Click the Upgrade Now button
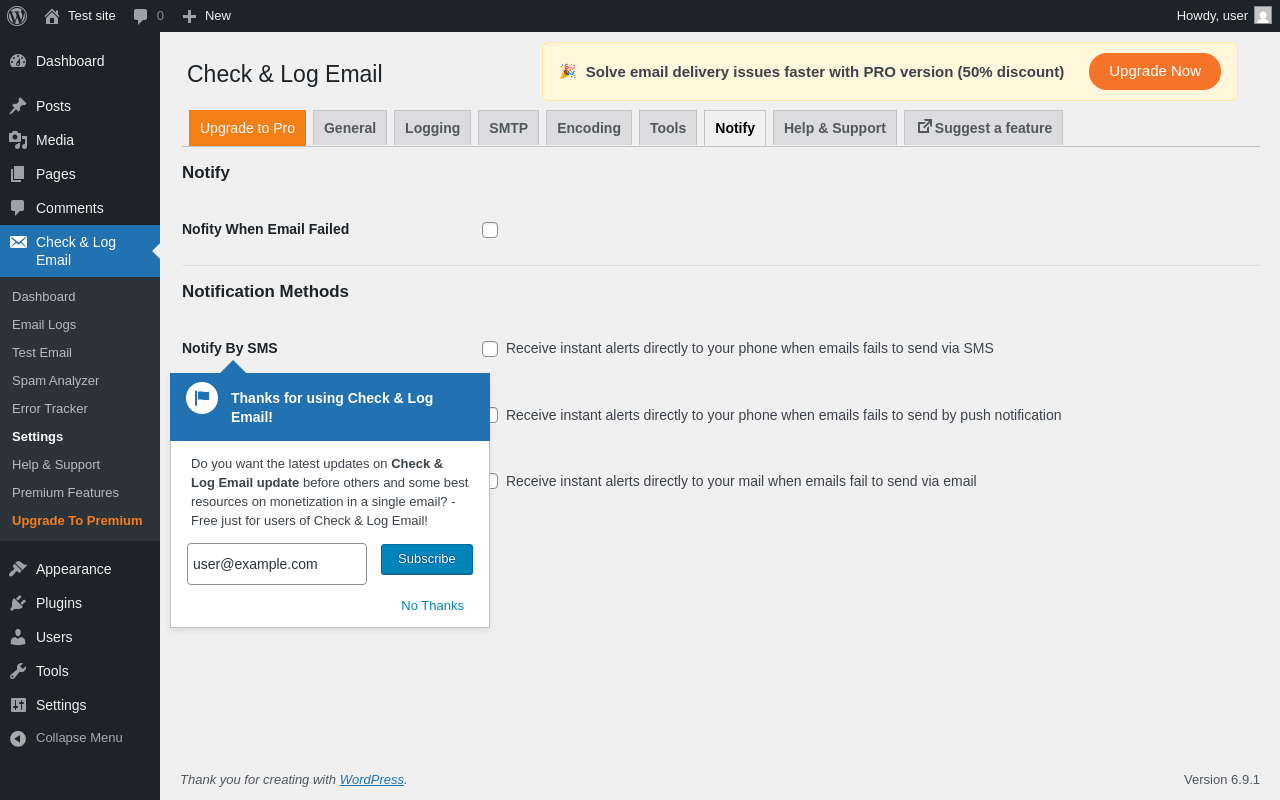Viewport: 1280px width, 800px height. (x=1155, y=71)
